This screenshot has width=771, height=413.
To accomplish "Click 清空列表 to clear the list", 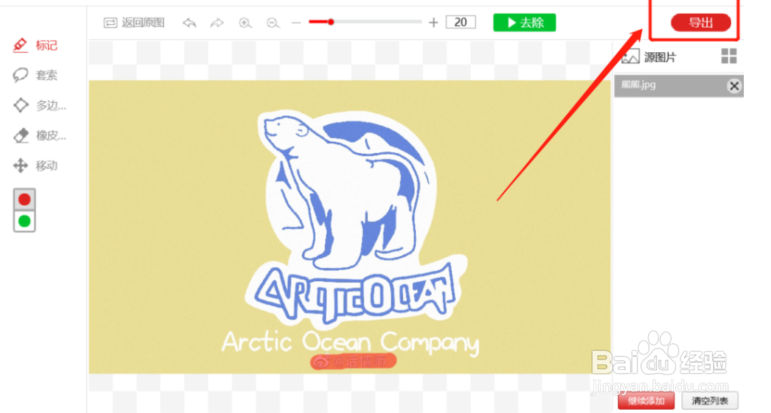I will [x=710, y=401].
